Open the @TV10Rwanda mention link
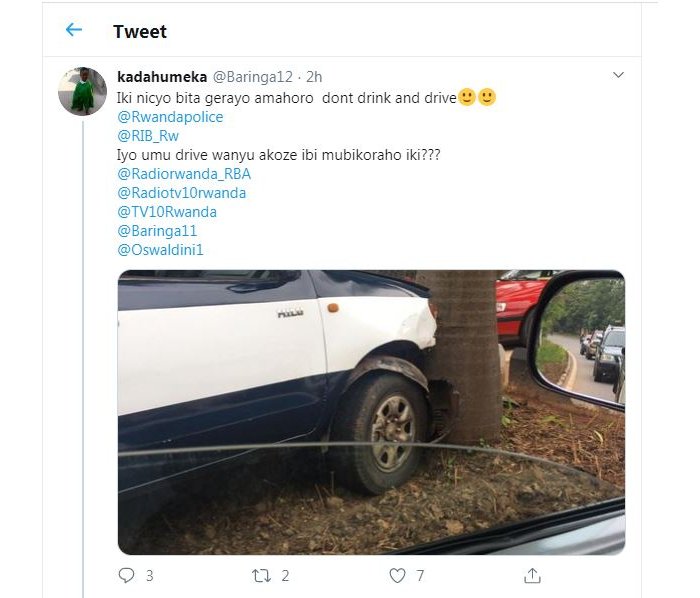 tap(167, 212)
